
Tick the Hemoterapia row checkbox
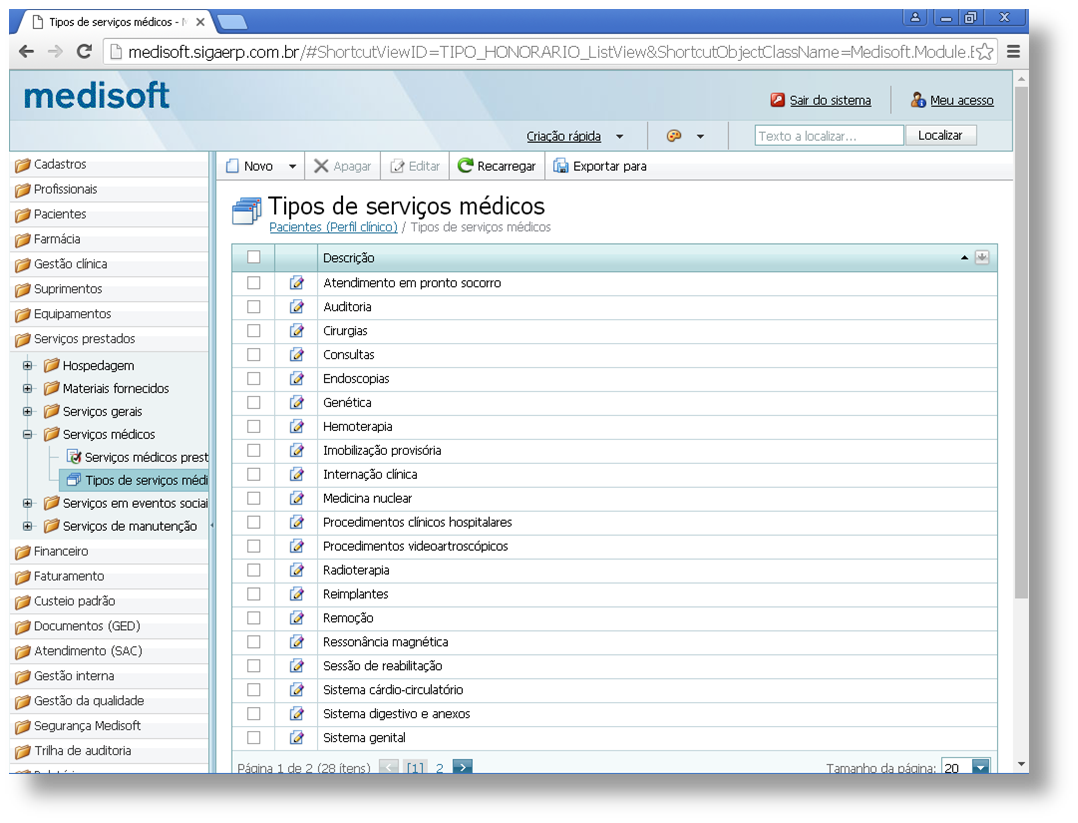[254, 426]
